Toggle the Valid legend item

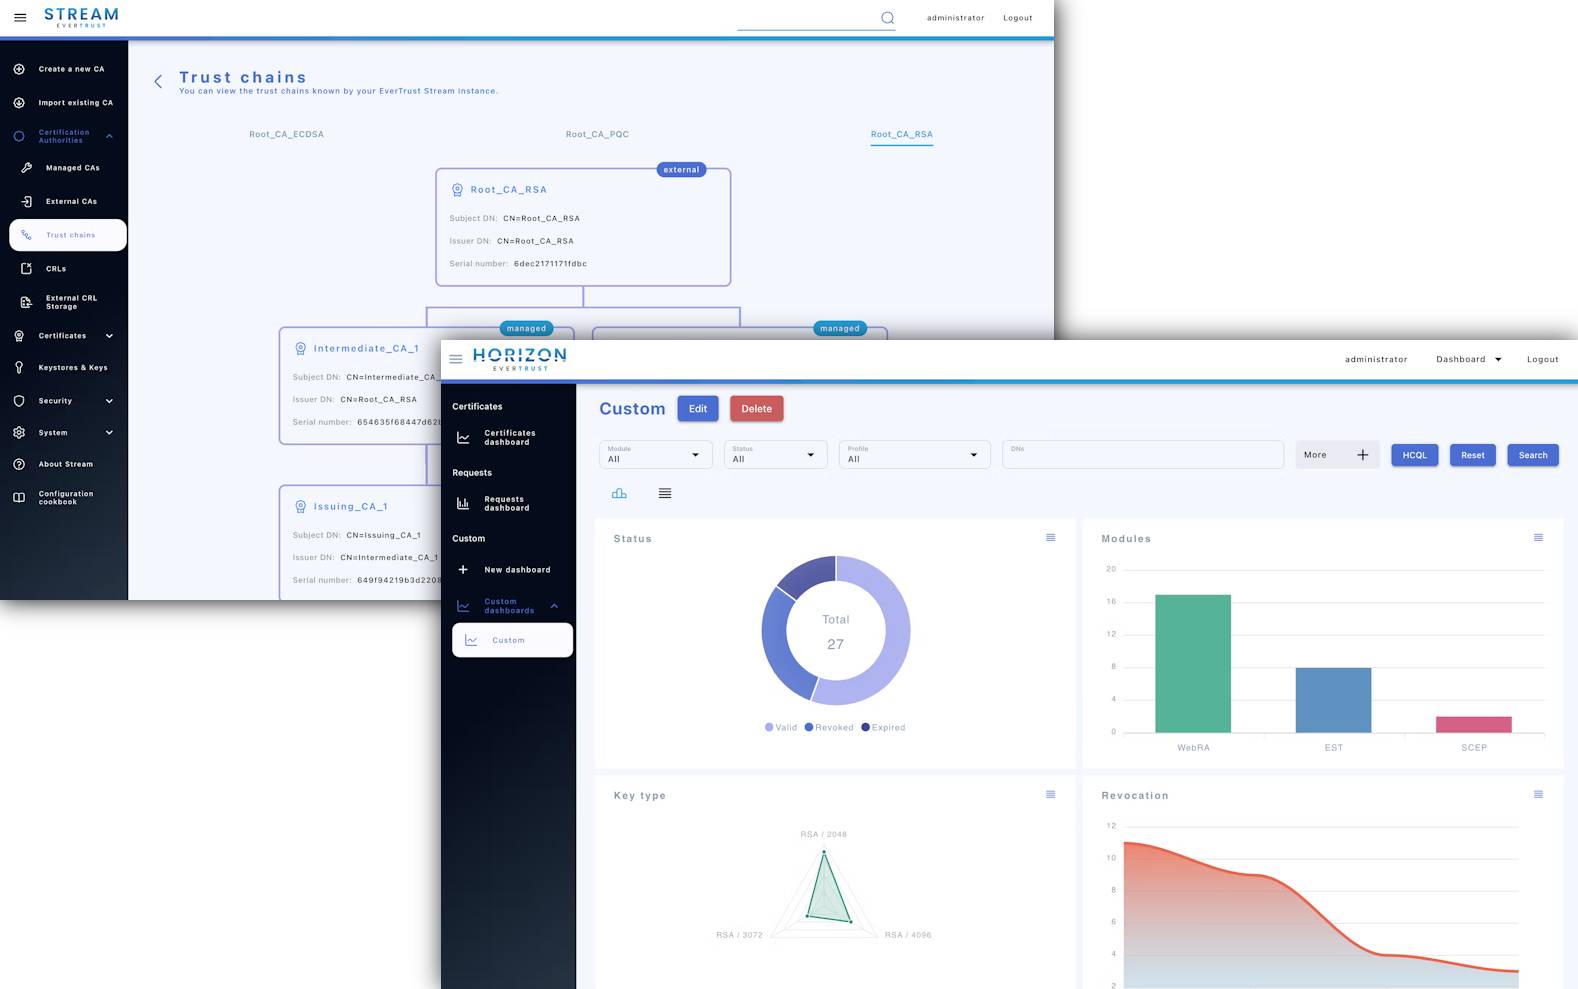[781, 728]
